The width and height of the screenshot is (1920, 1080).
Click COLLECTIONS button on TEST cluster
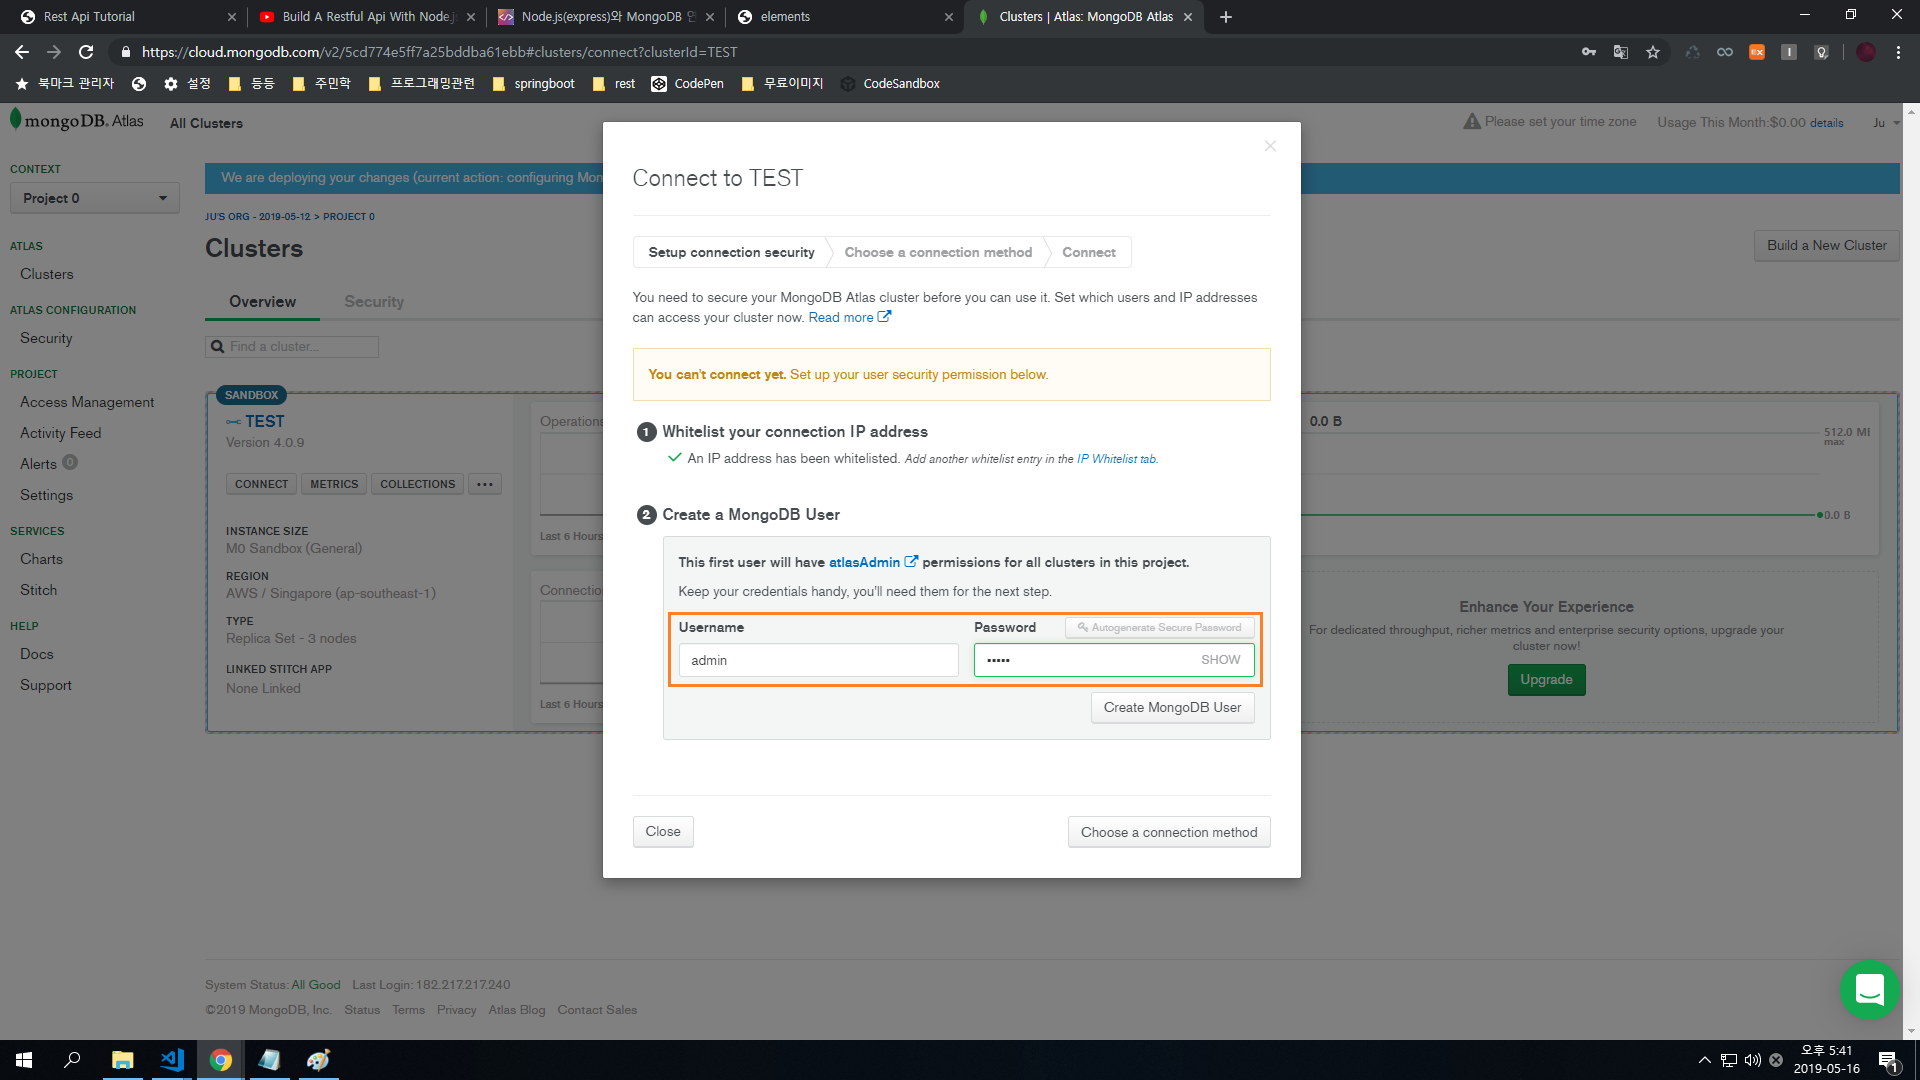click(x=417, y=484)
